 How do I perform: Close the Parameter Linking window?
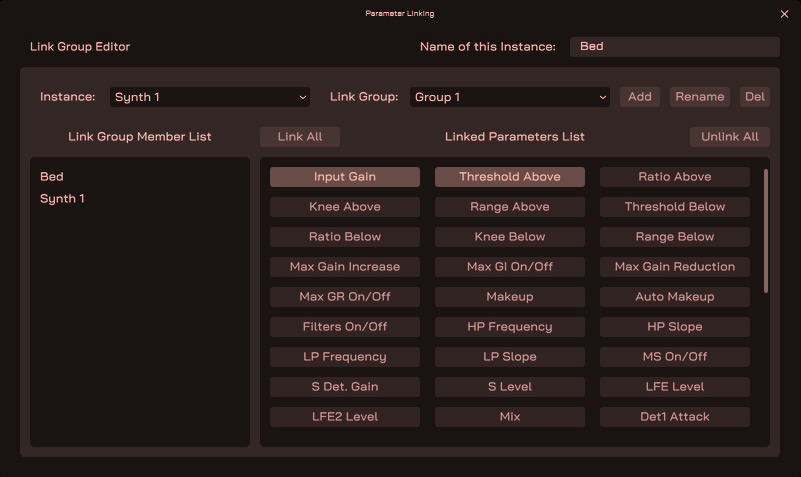pos(784,14)
